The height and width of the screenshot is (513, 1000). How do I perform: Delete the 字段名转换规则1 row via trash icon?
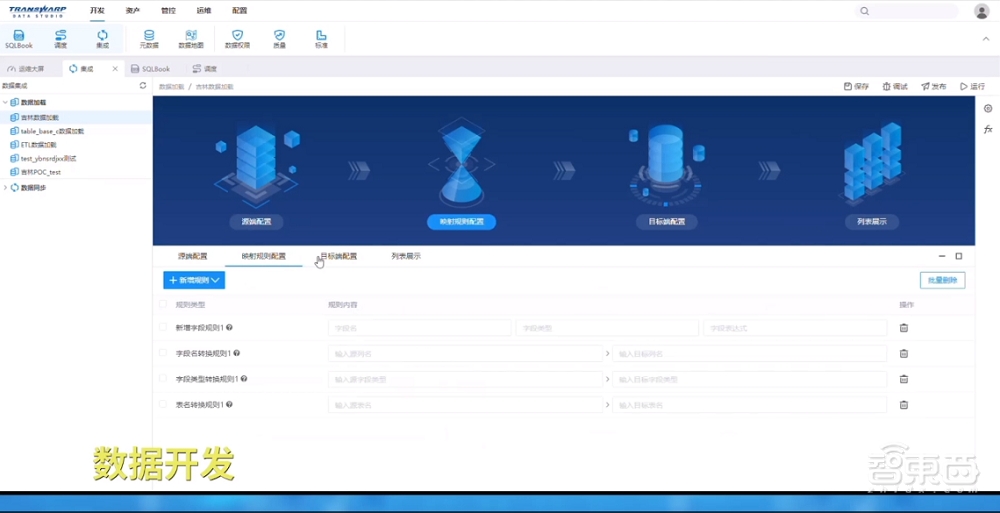pos(904,353)
